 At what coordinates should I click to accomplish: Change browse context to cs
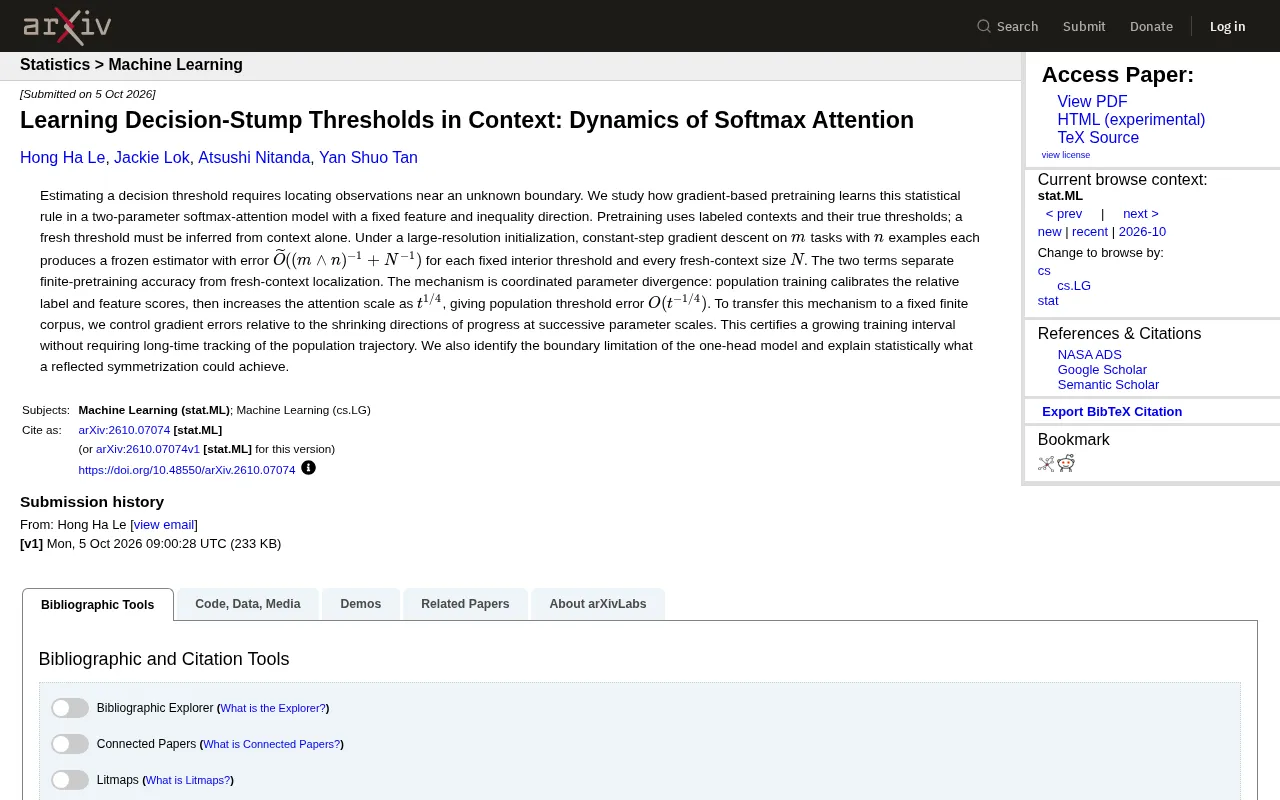pyautogui.click(x=1044, y=271)
